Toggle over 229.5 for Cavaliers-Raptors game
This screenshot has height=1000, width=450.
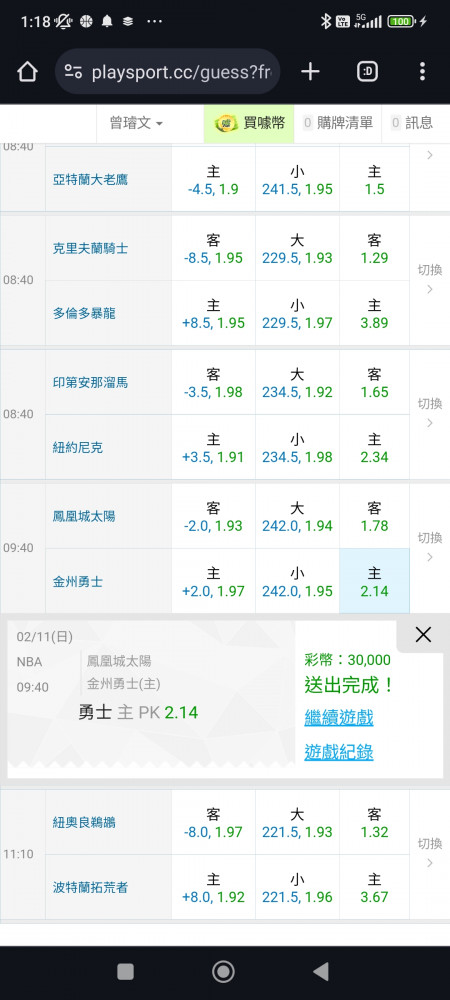point(297,248)
